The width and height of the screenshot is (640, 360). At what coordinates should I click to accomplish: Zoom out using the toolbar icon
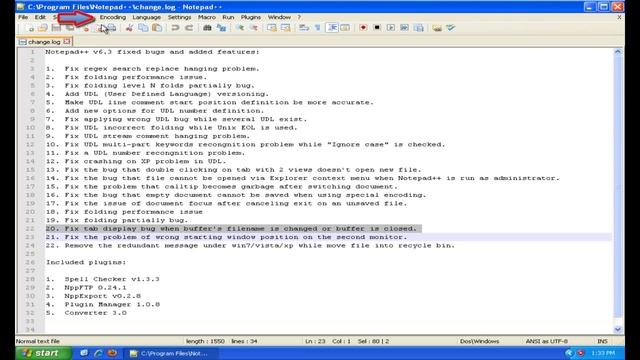tap(253, 28)
